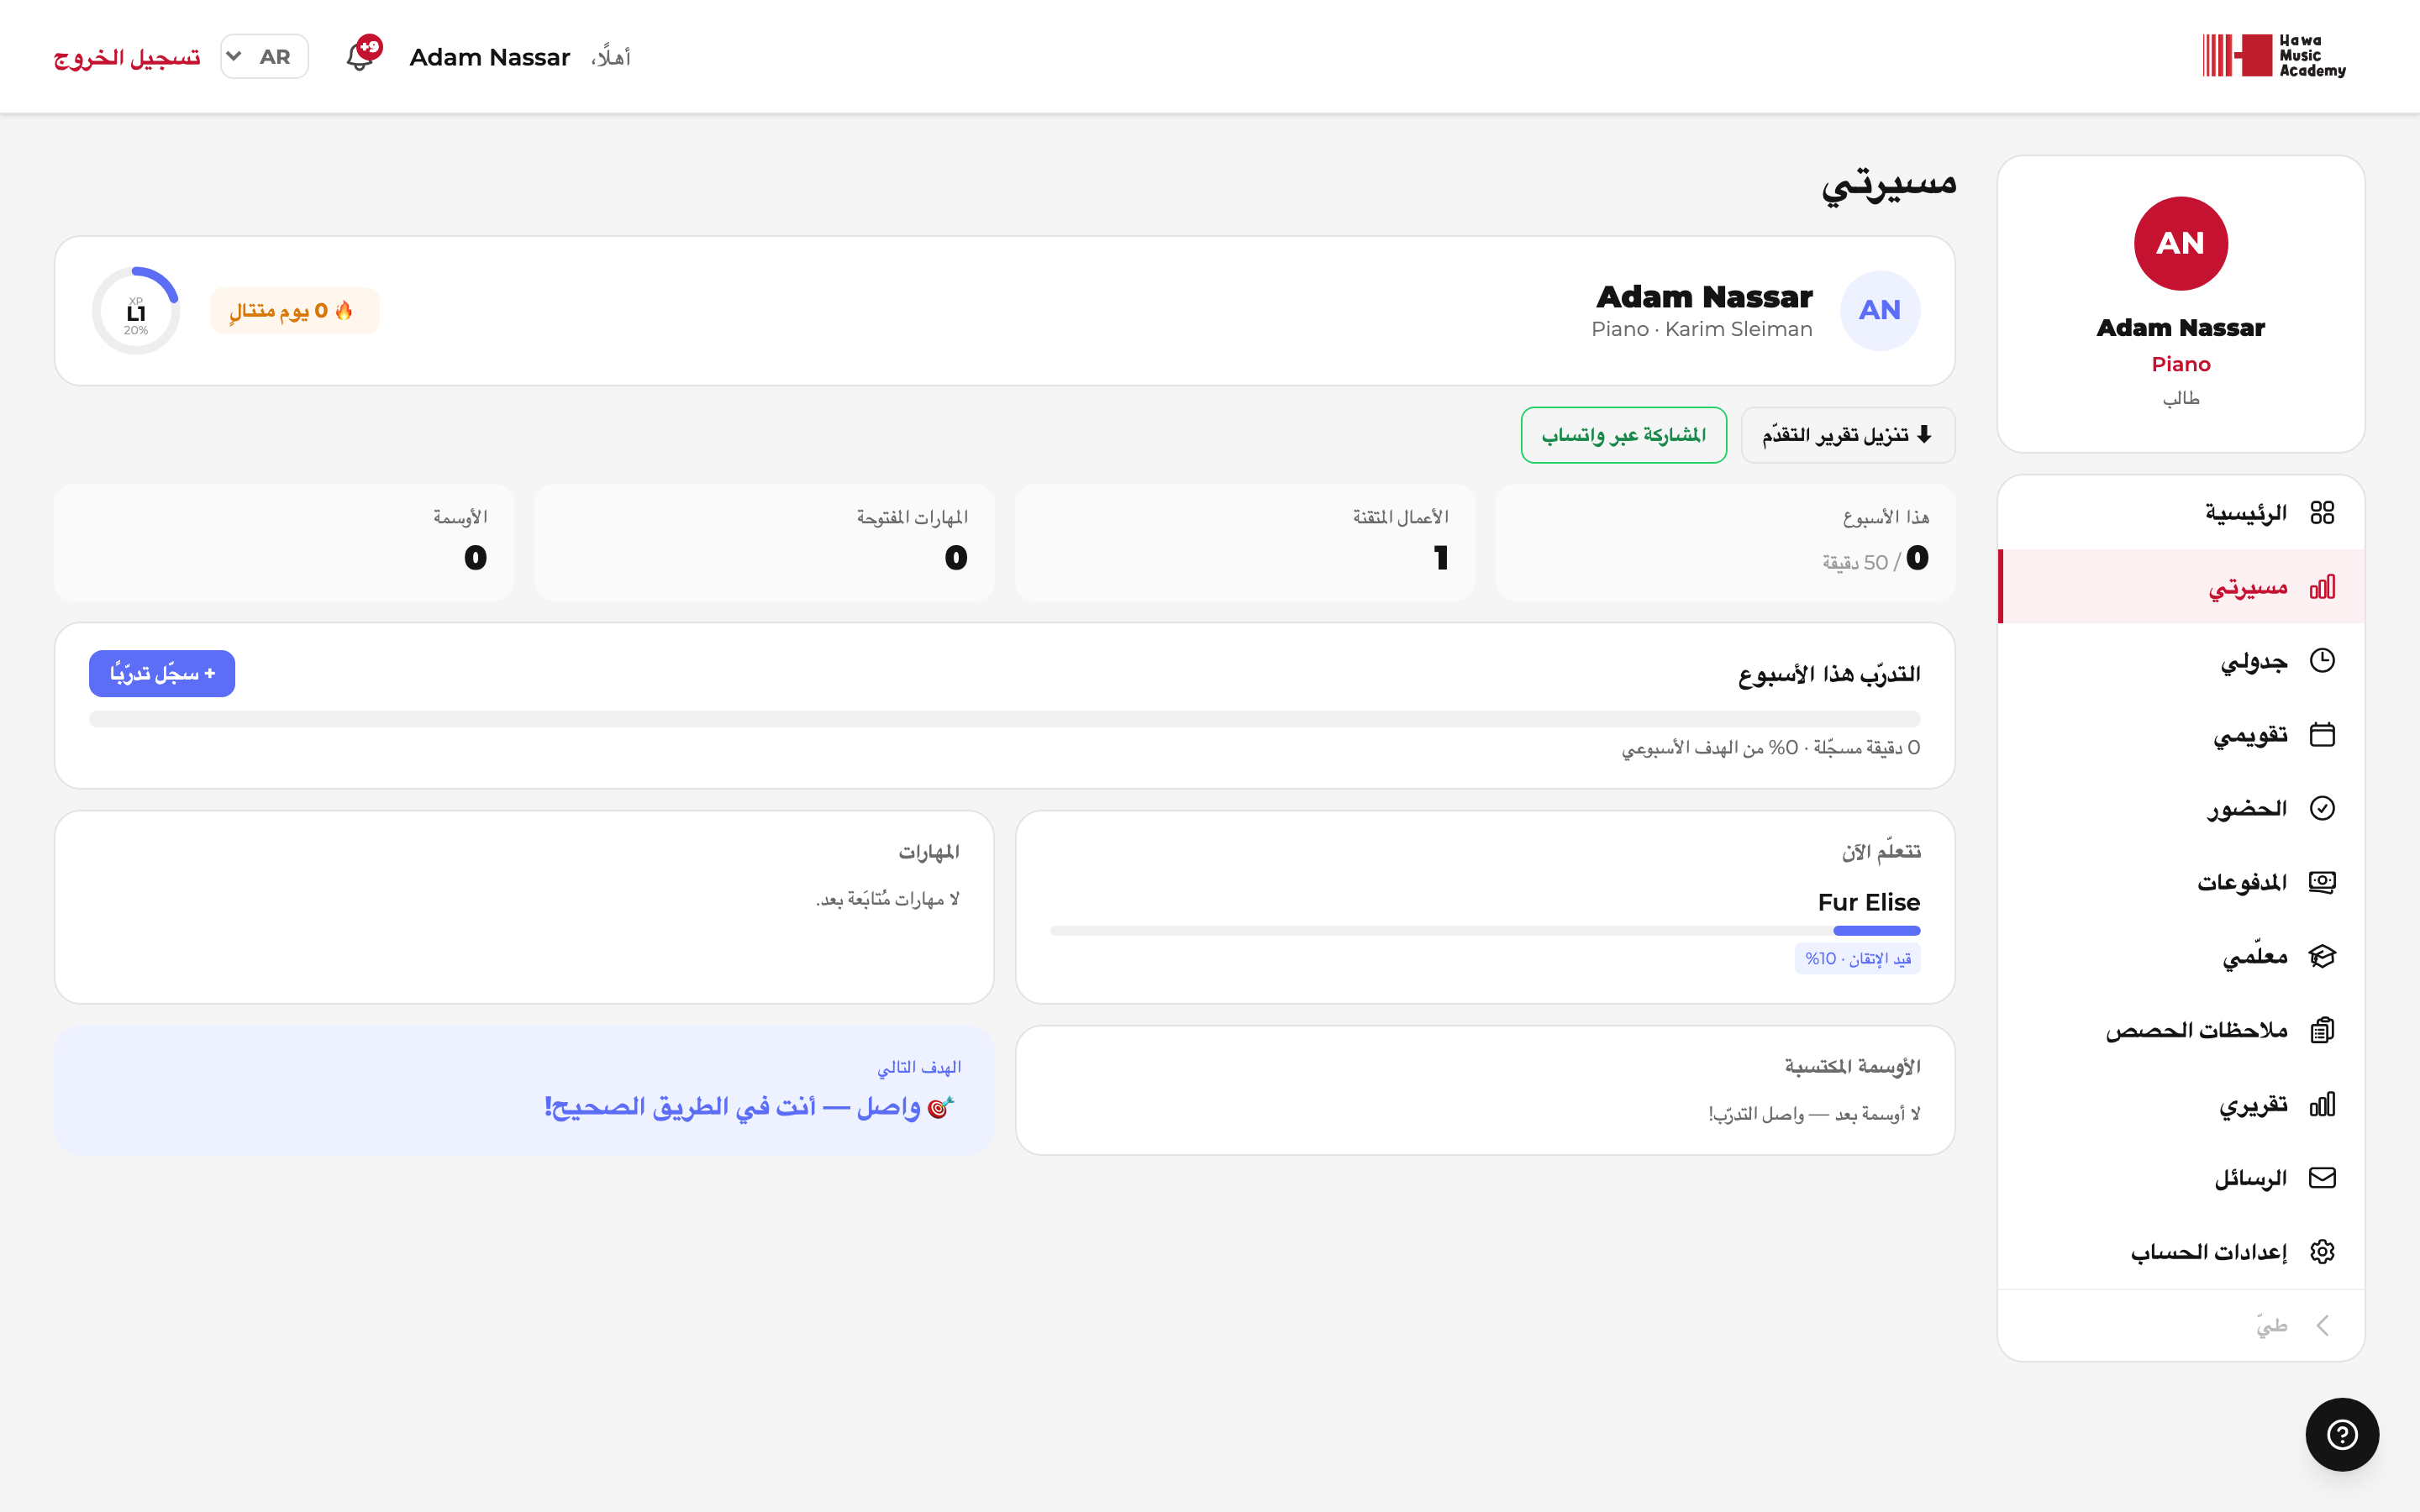Open the notifications bell icon
This screenshot has width=2420, height=1512.
click(x=361, y=55)
